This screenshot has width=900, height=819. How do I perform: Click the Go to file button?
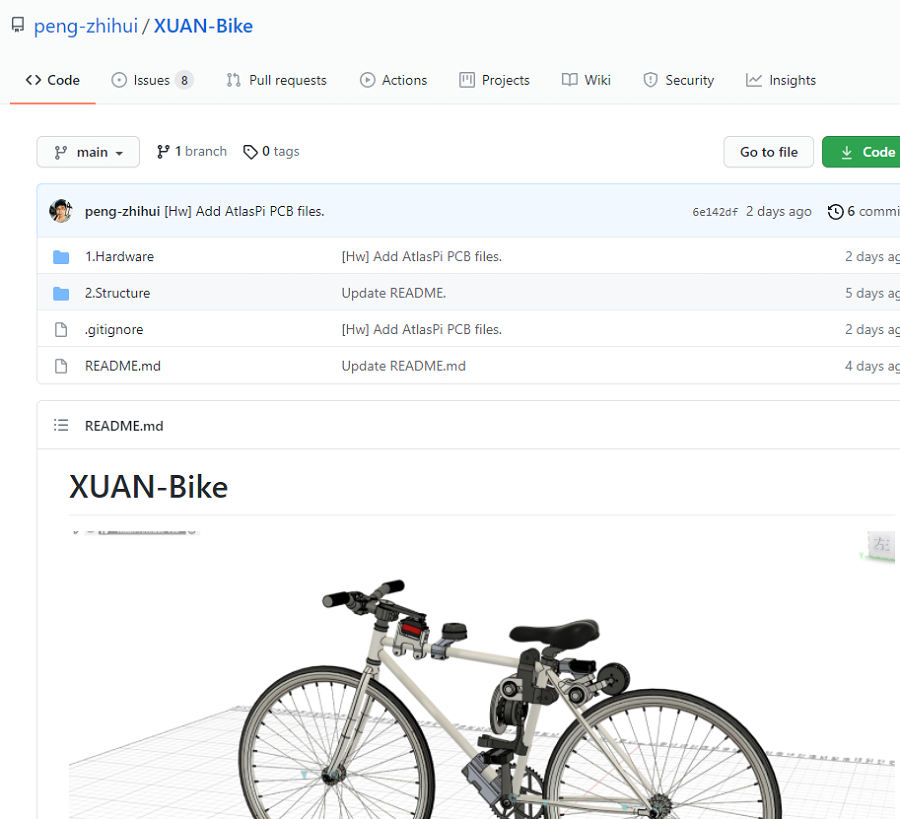[x=768, y=152]
